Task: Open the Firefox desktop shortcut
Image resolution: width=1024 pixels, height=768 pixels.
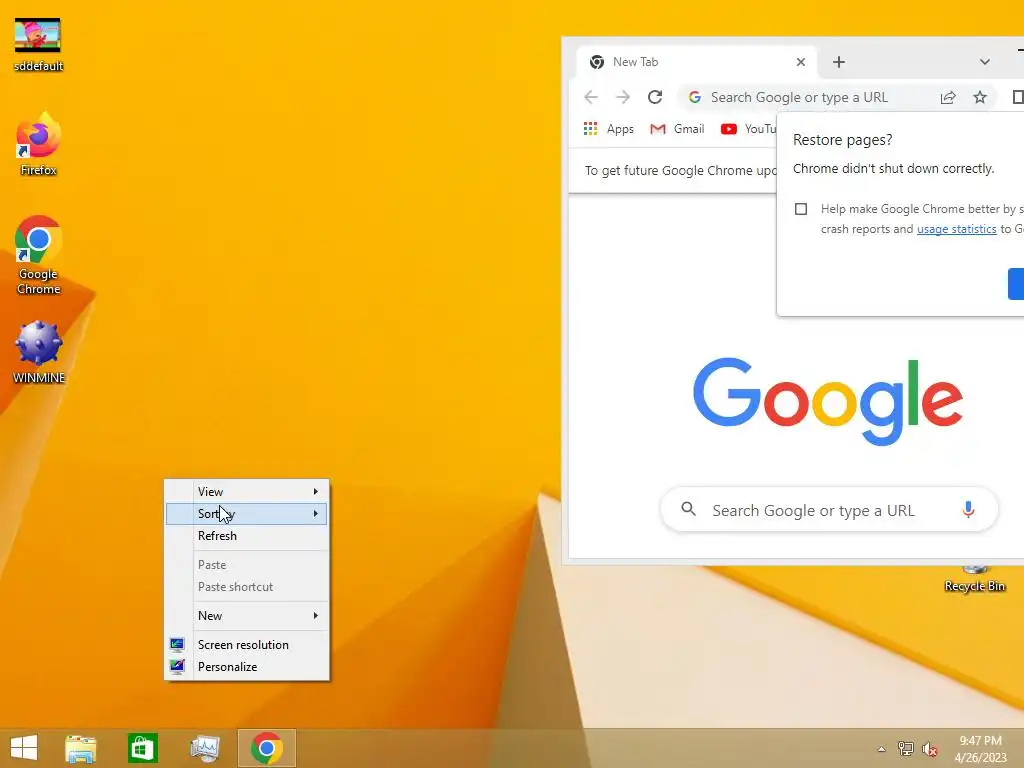Action: (x=38, y=144)
